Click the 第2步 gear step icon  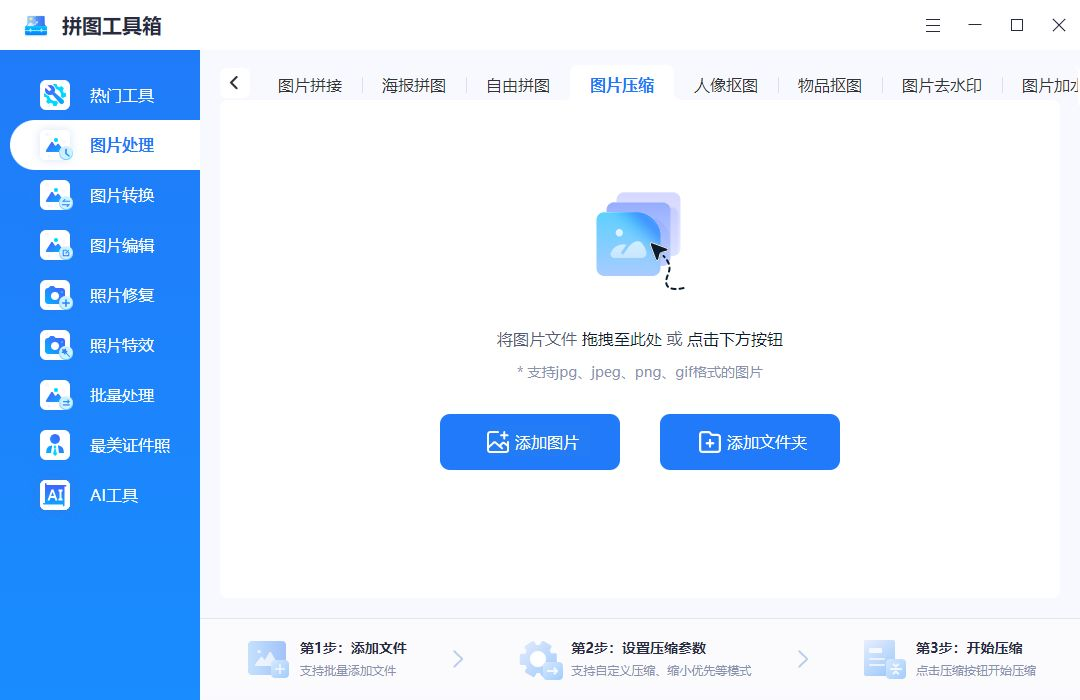pyautogui.click(x=541, y=659)
